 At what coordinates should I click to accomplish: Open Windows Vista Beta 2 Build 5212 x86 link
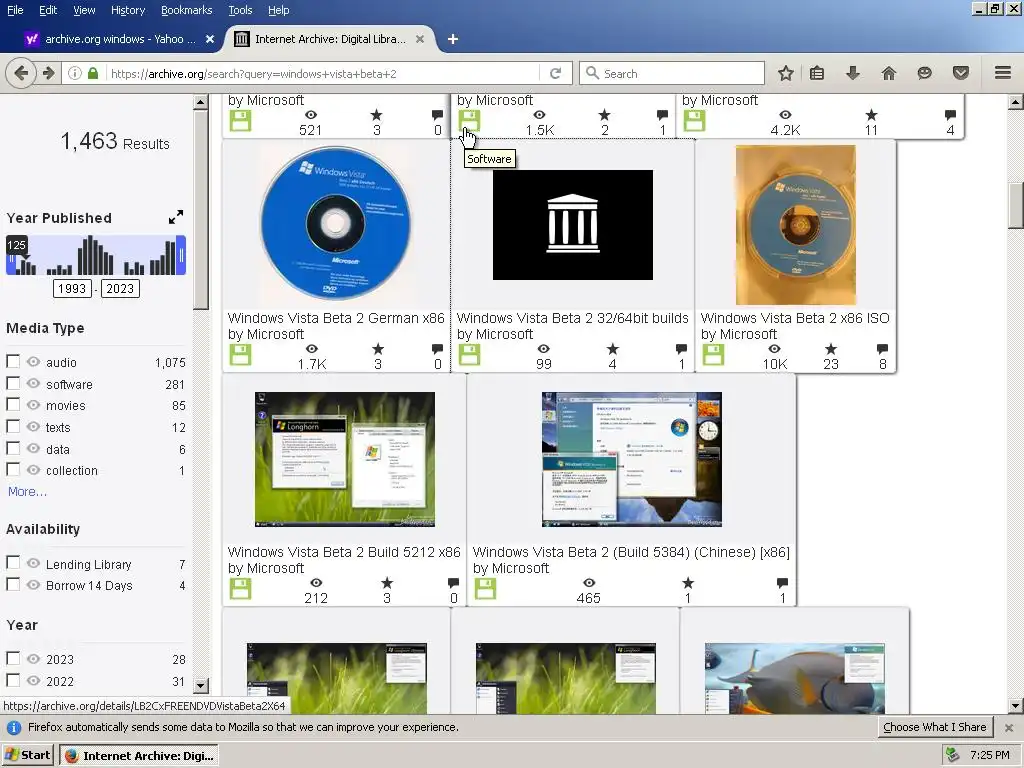[344, 552]
